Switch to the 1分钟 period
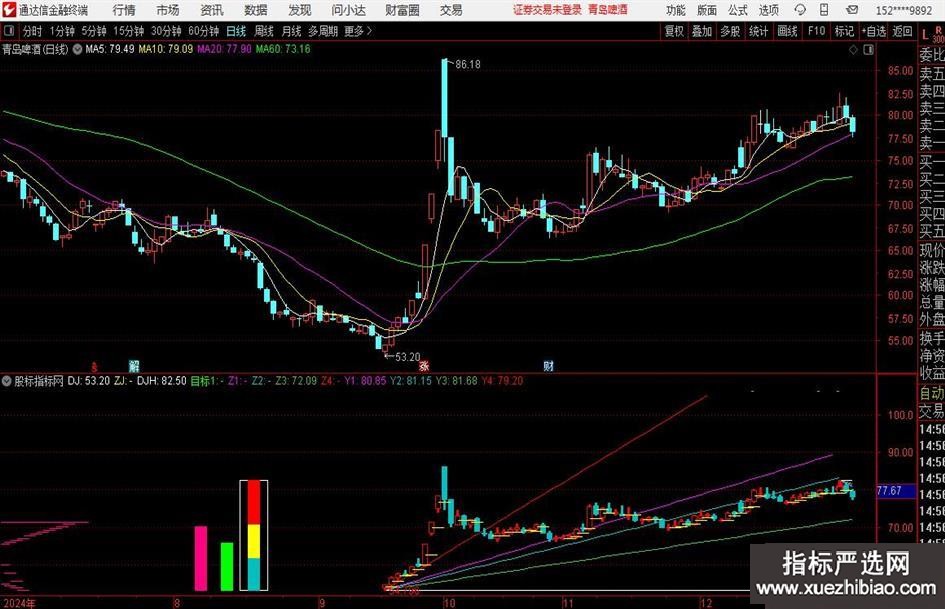This screenshot has width=945, height=609. coord(62,31)
